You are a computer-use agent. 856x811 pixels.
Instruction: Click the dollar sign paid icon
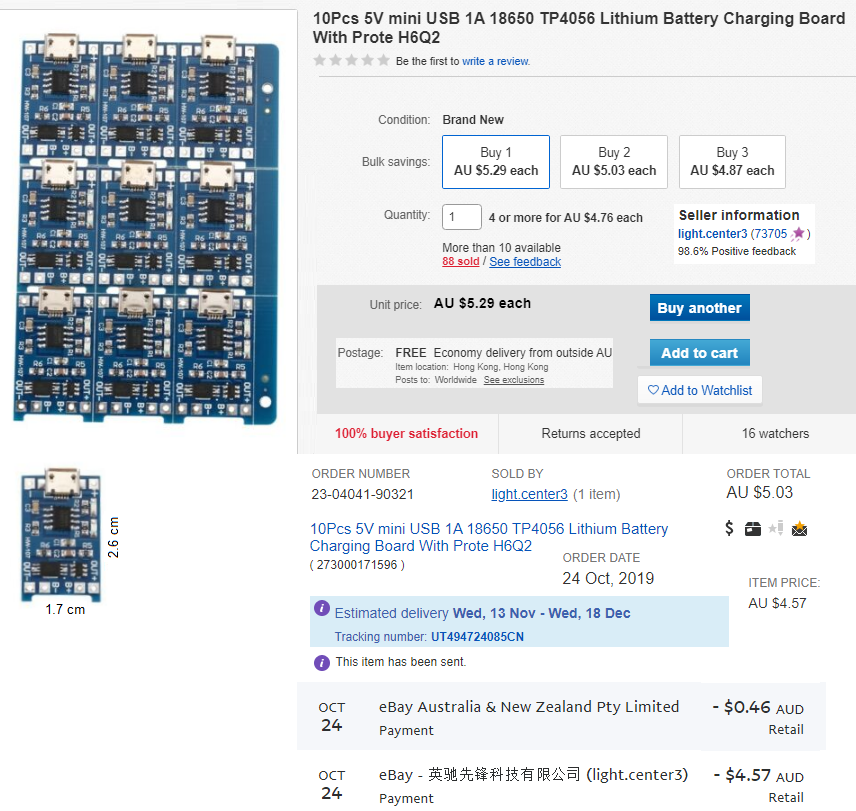point(730,529)
